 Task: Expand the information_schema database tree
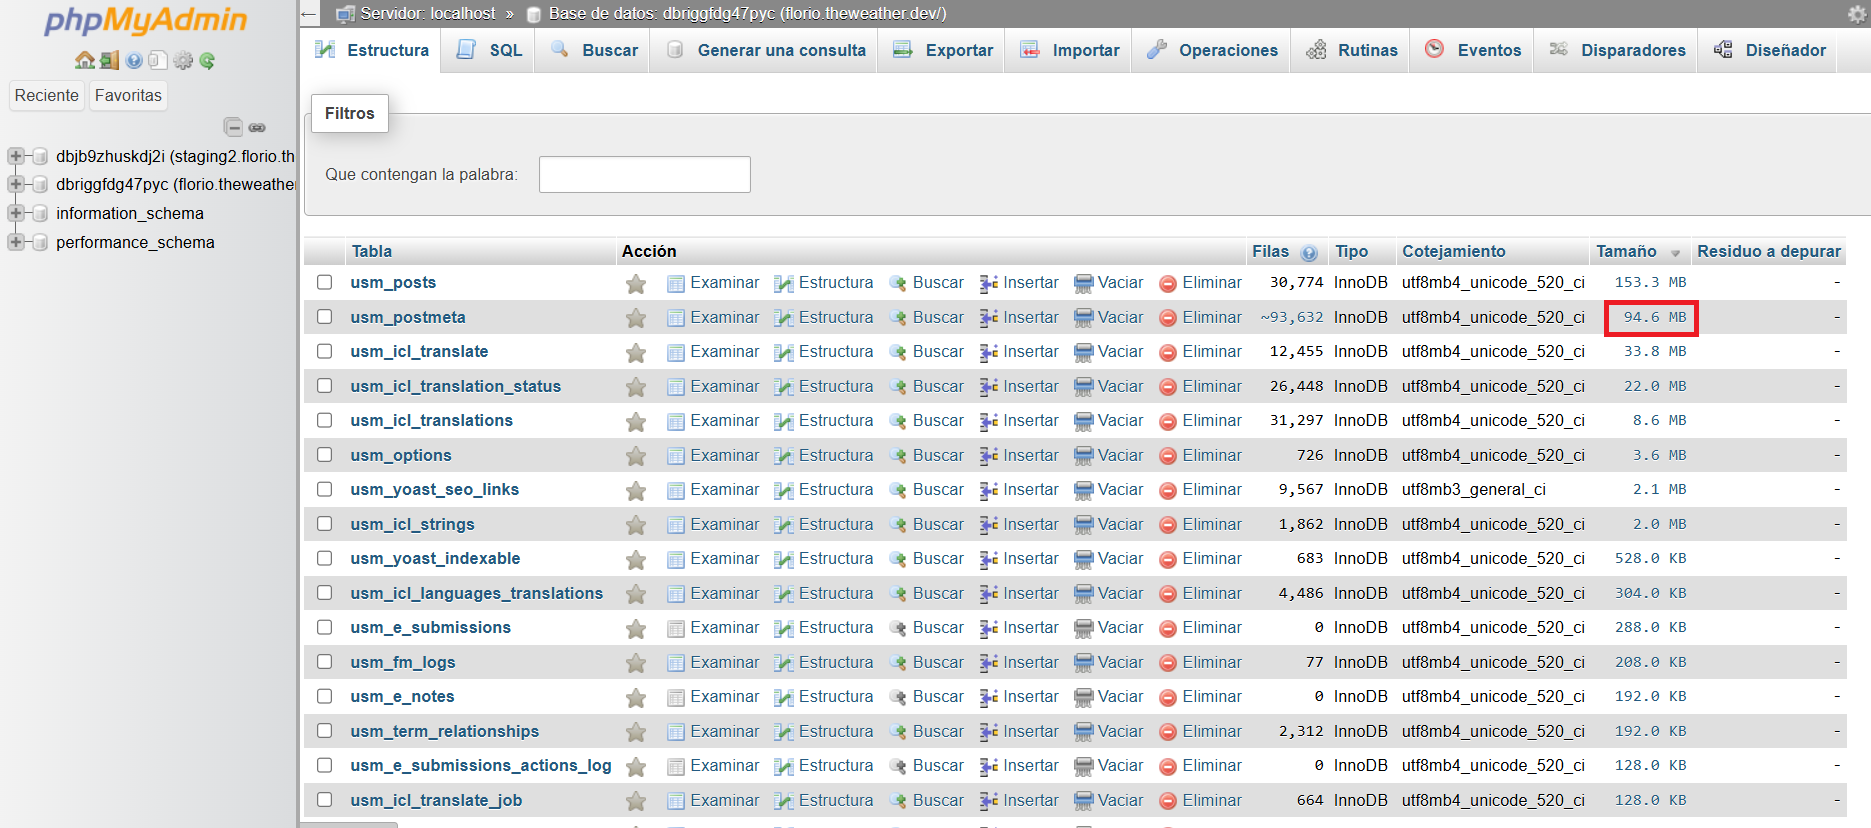coord(16,214)
